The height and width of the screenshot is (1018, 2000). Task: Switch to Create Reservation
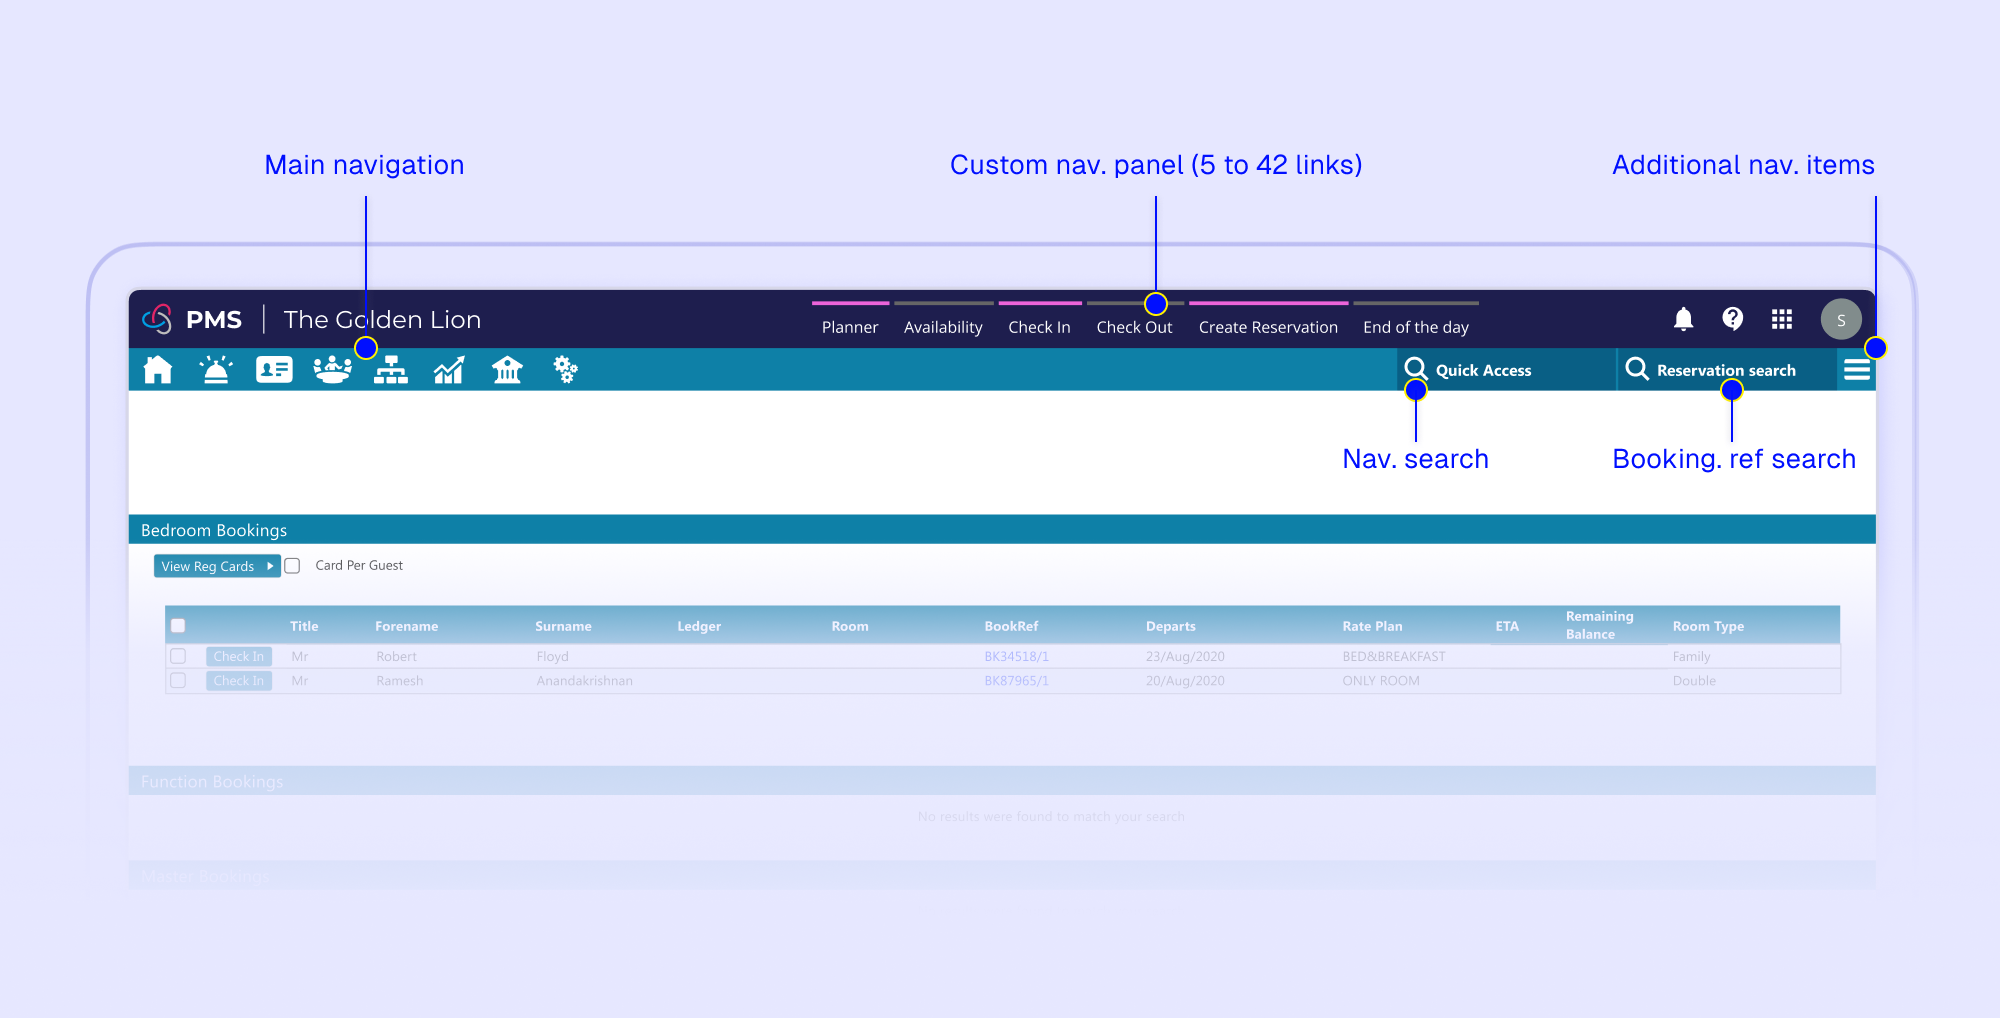[1267, 327]
